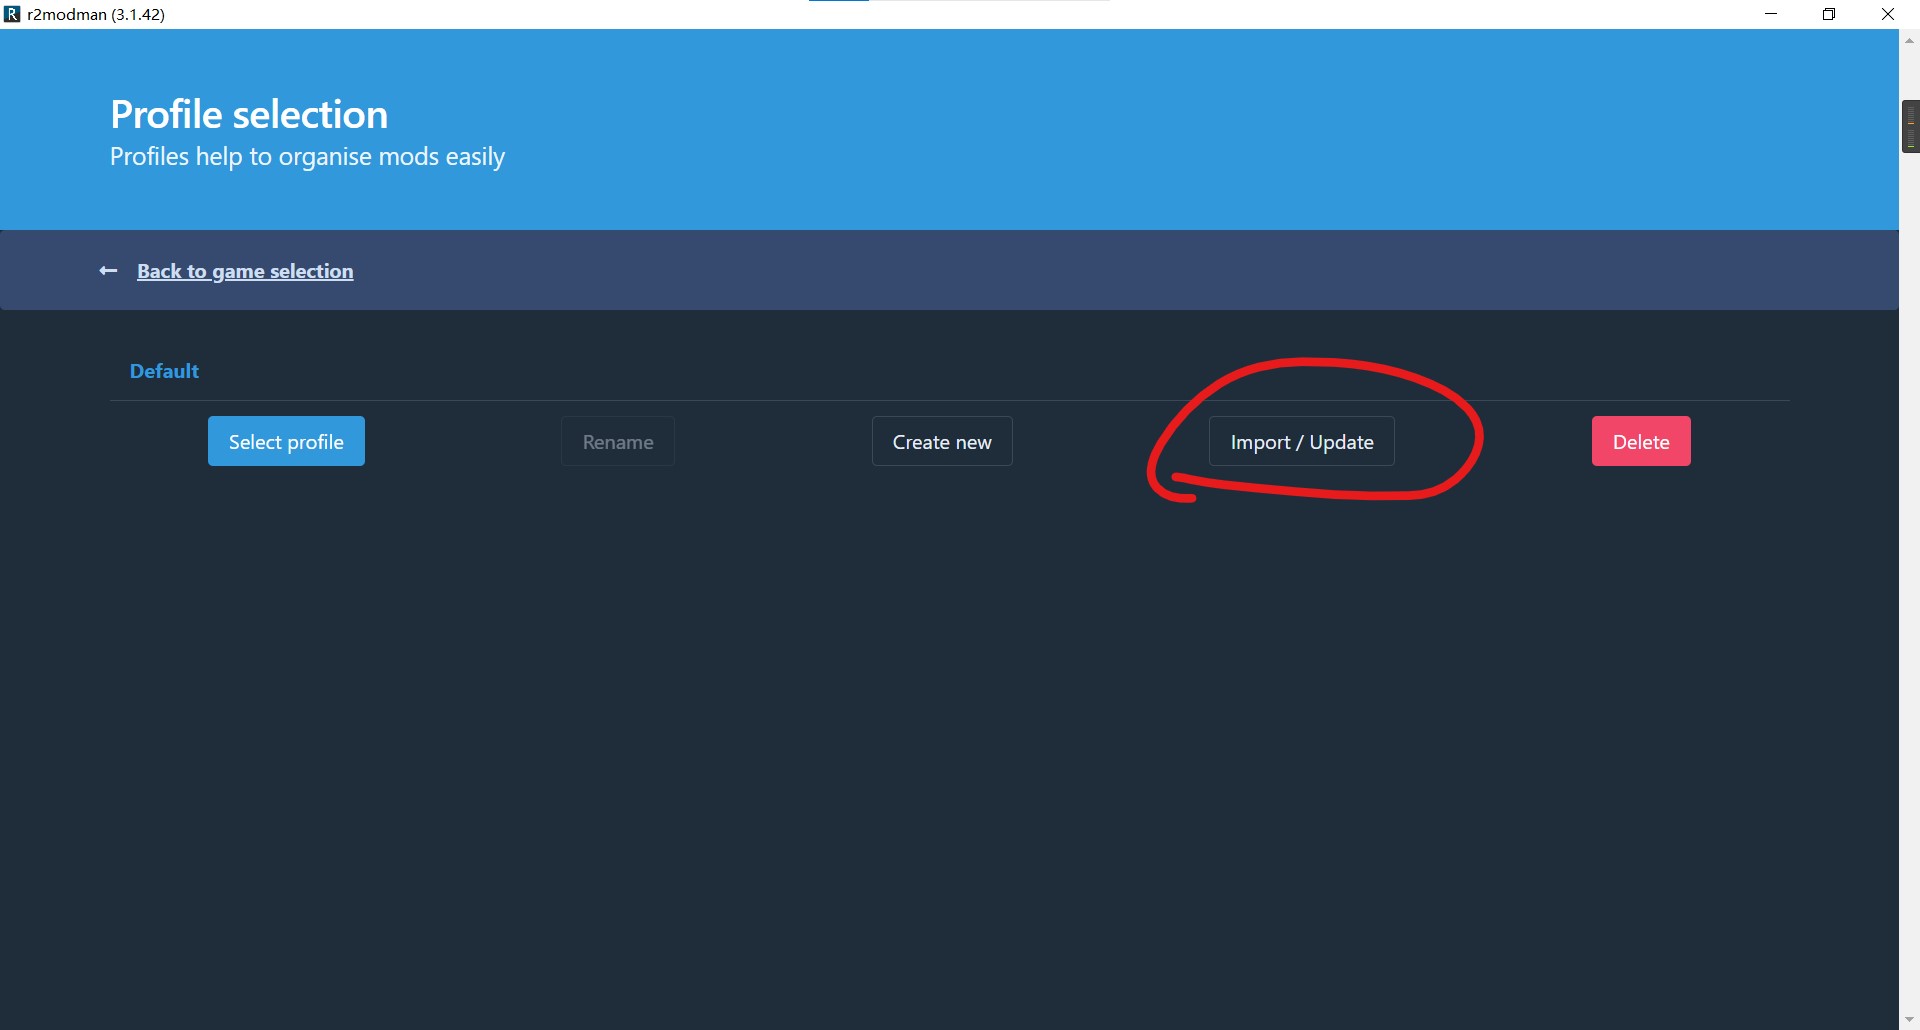
Task: Click the Select profile button
Action: click(286, 441)
